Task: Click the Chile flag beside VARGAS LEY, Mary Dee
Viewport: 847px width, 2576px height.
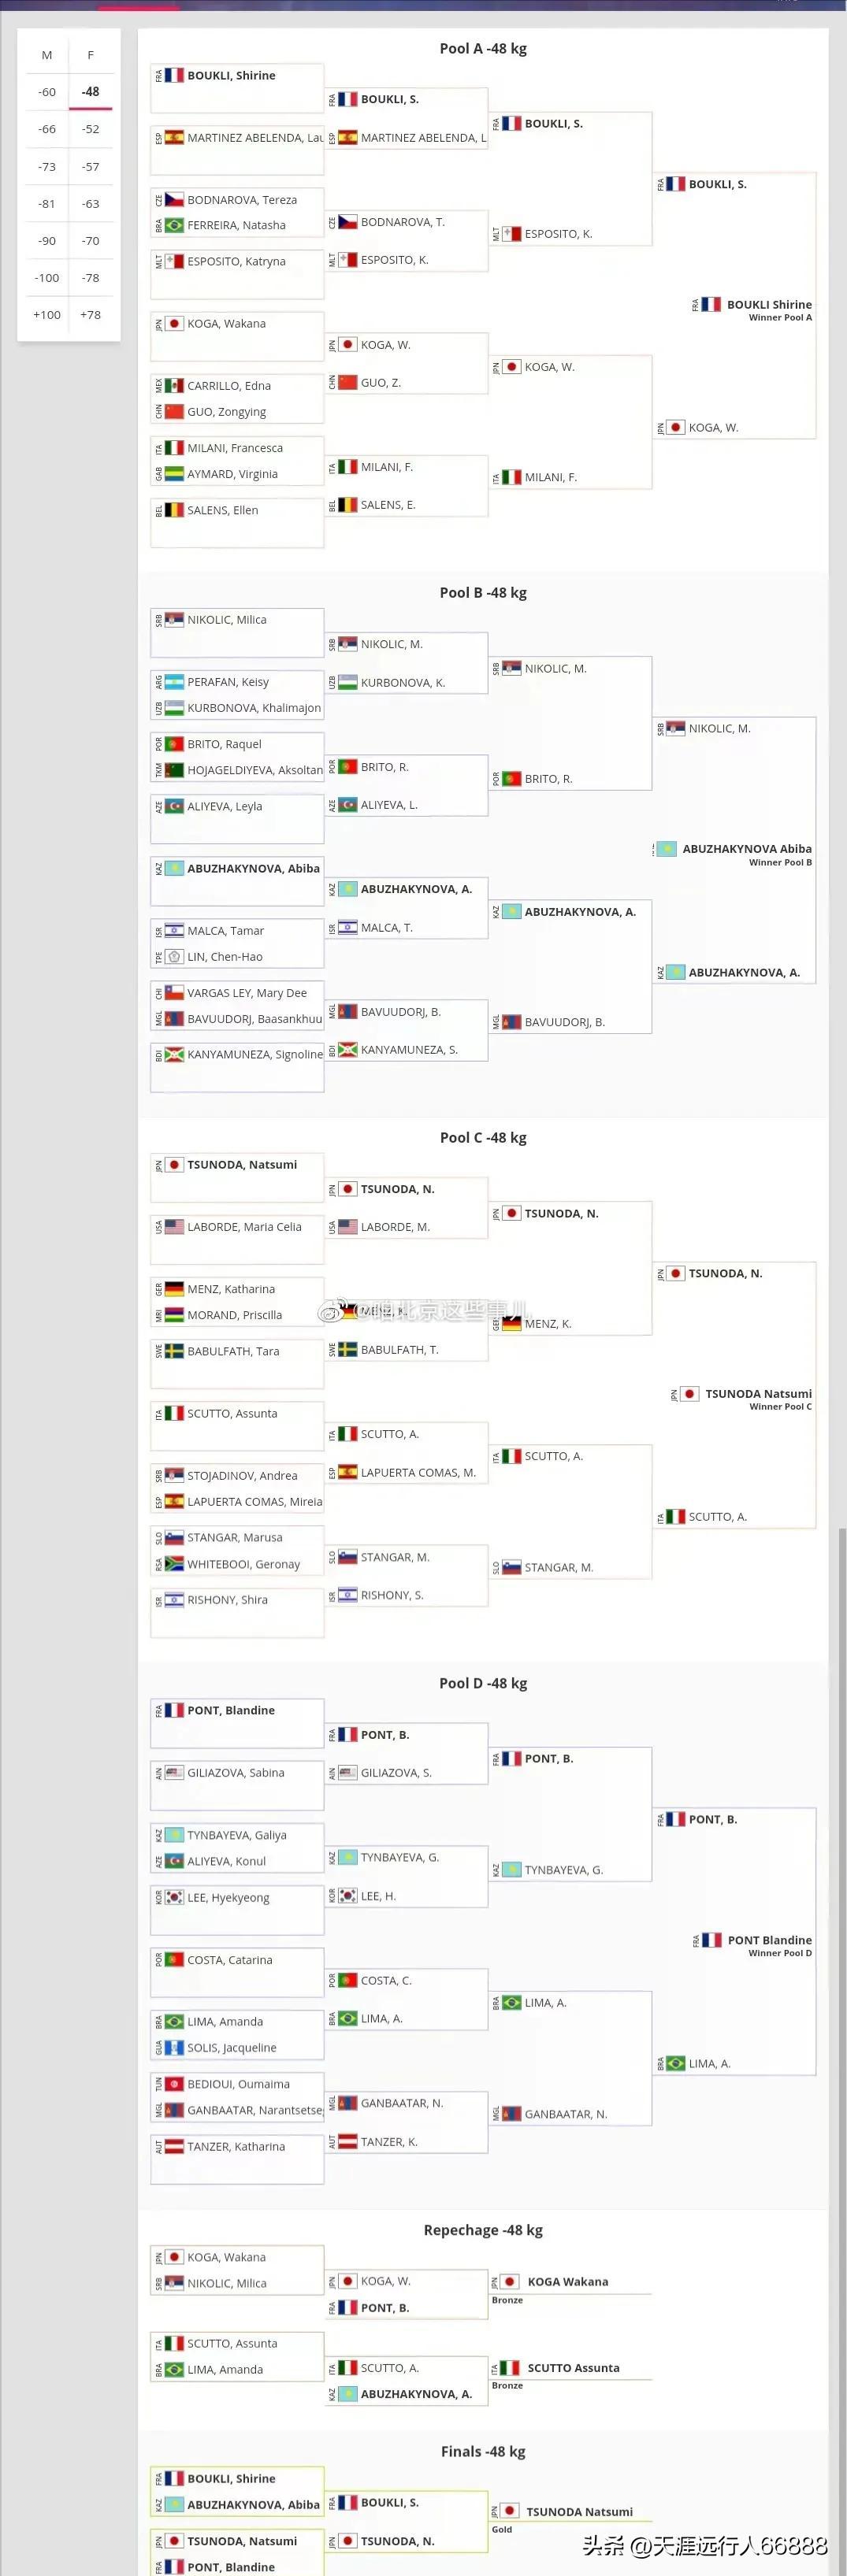Action: point(174,993)
